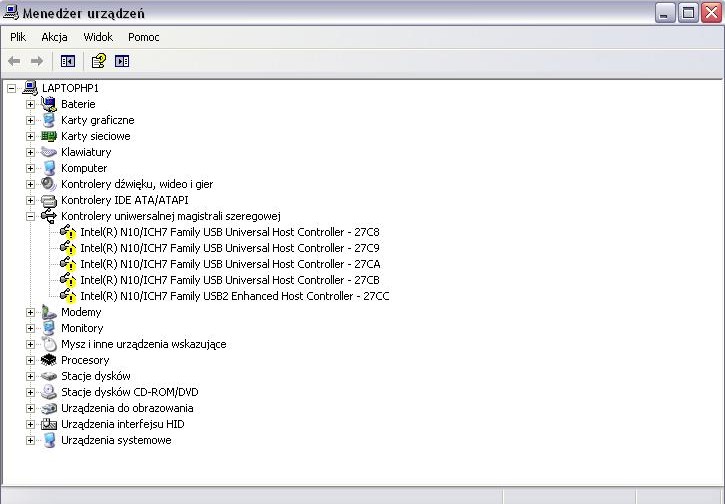
Task: Click the CD-ROM/DVD drives disc icon
Action: tap(49, 392)
